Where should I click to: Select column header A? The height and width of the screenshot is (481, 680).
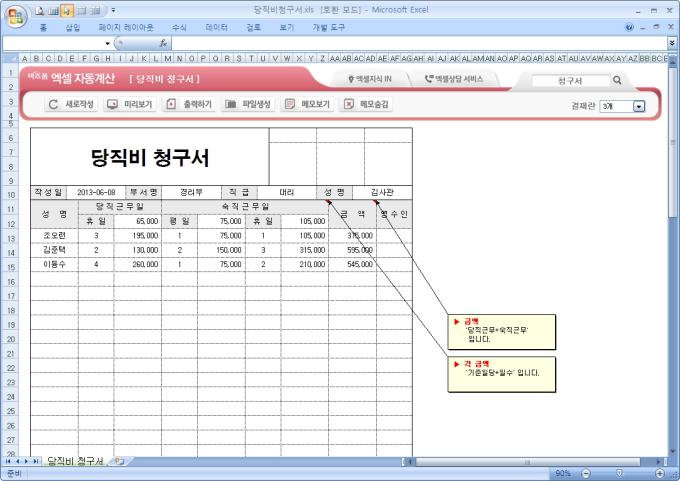click(25, 58)
